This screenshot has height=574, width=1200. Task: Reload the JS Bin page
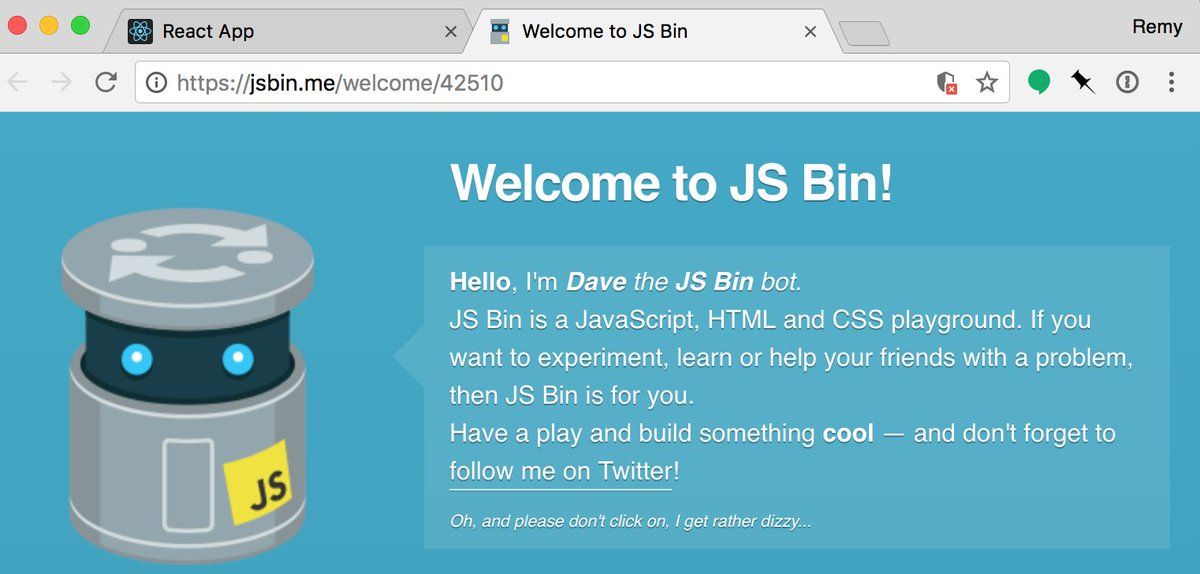tap(105, 82)
